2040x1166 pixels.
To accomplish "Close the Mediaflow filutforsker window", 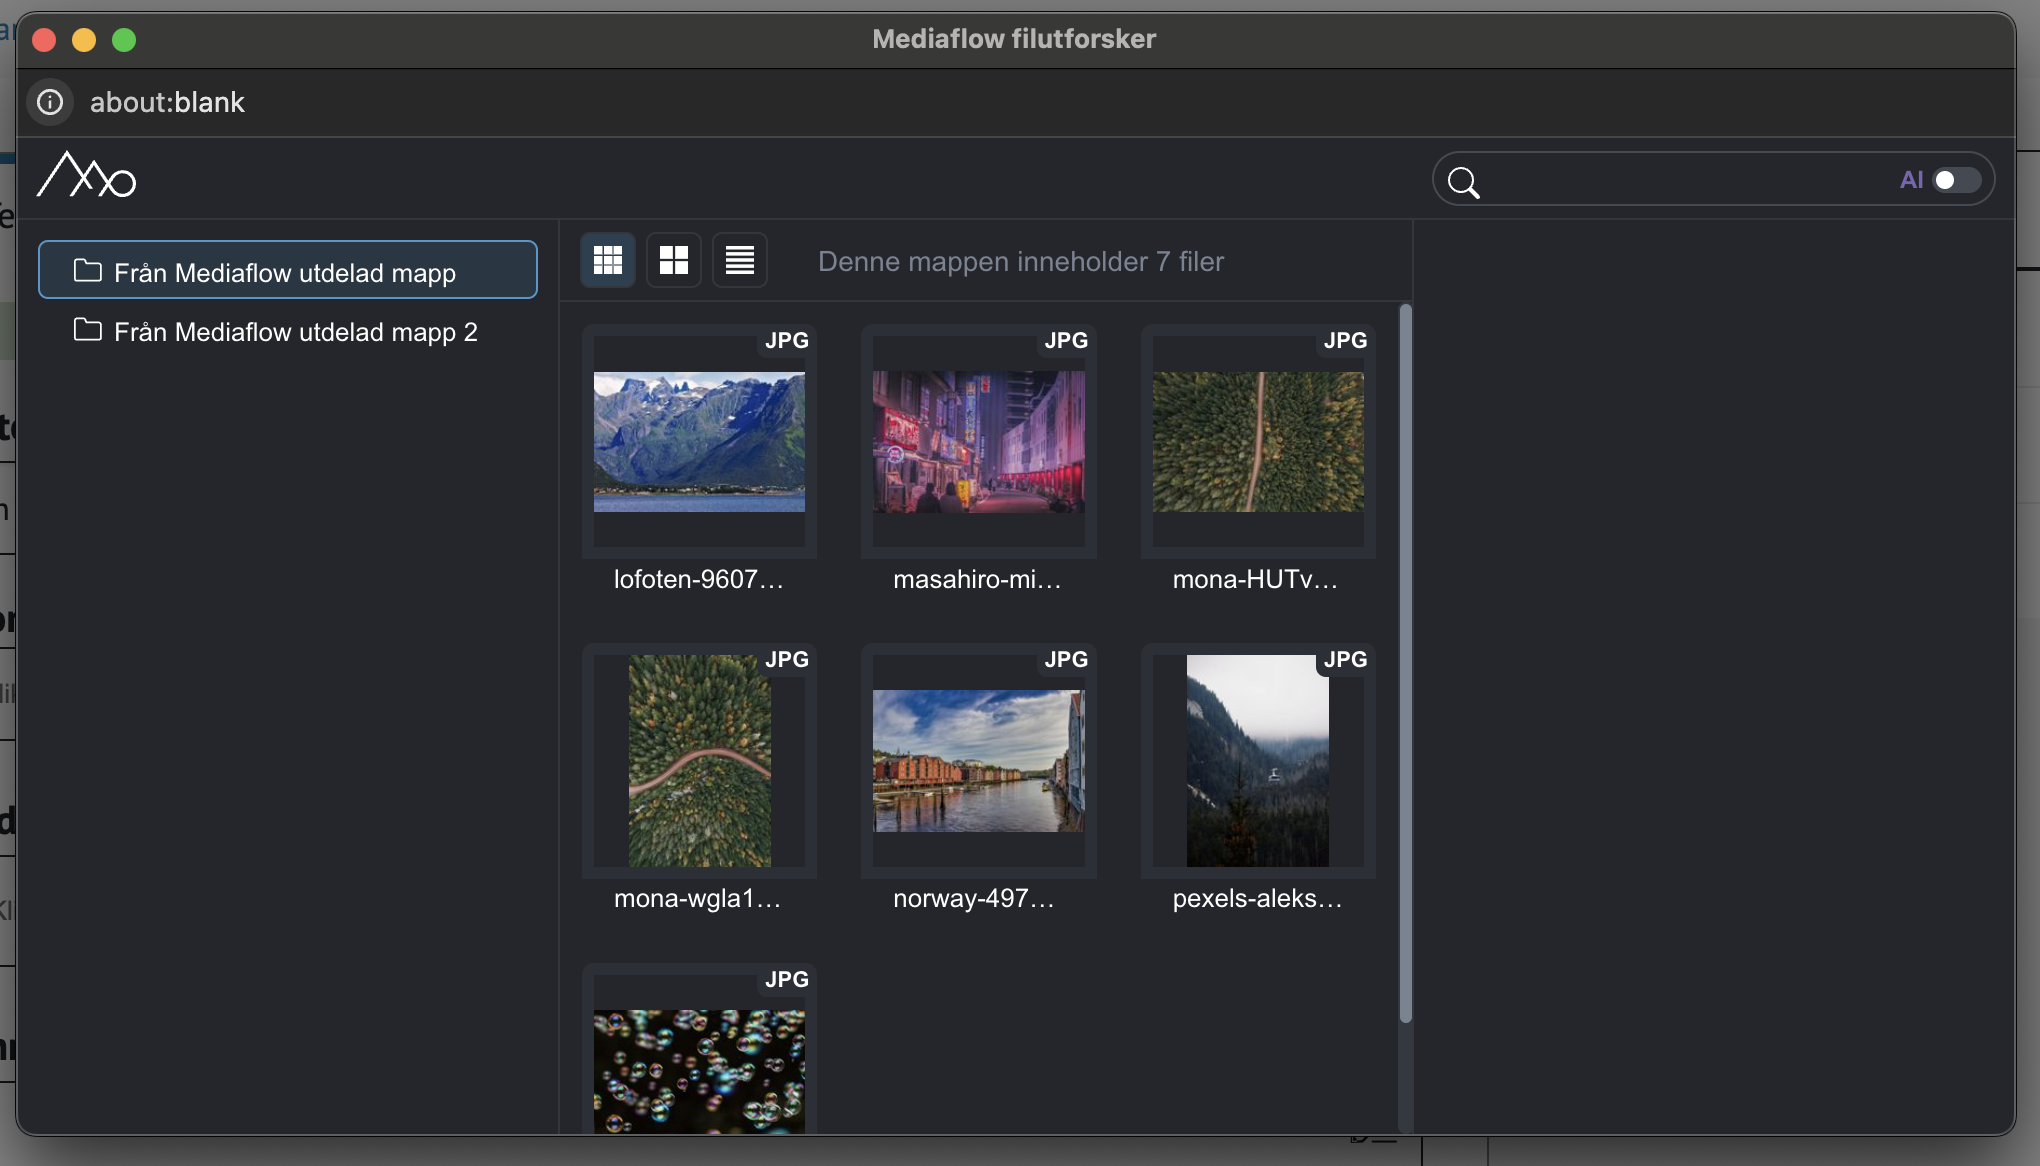I will [x=44, y=39].
